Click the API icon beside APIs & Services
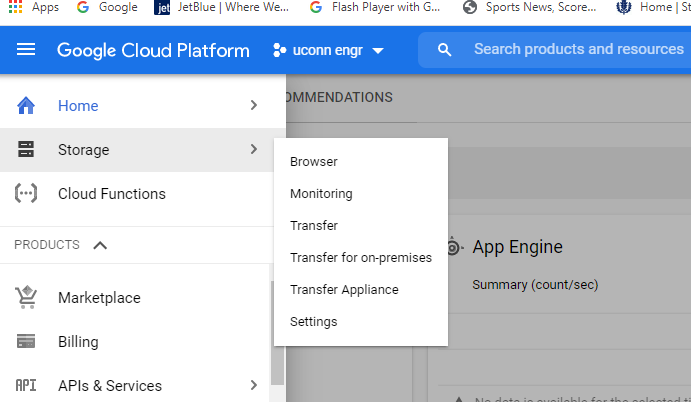691x402 pixels. pos(26,385)
